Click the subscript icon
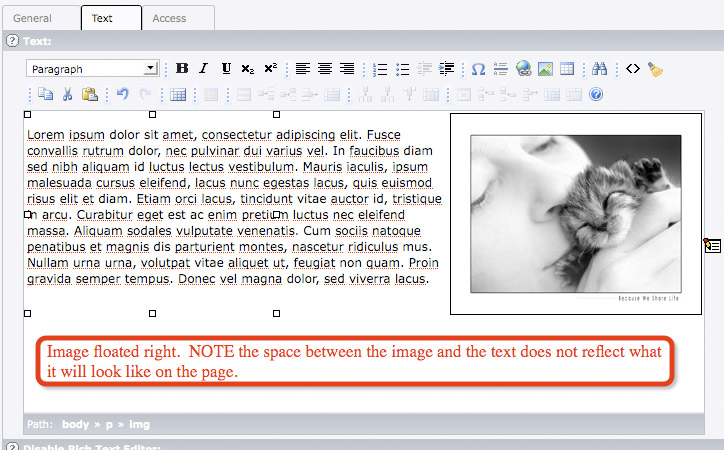The image size is (724, 450). 248,69
